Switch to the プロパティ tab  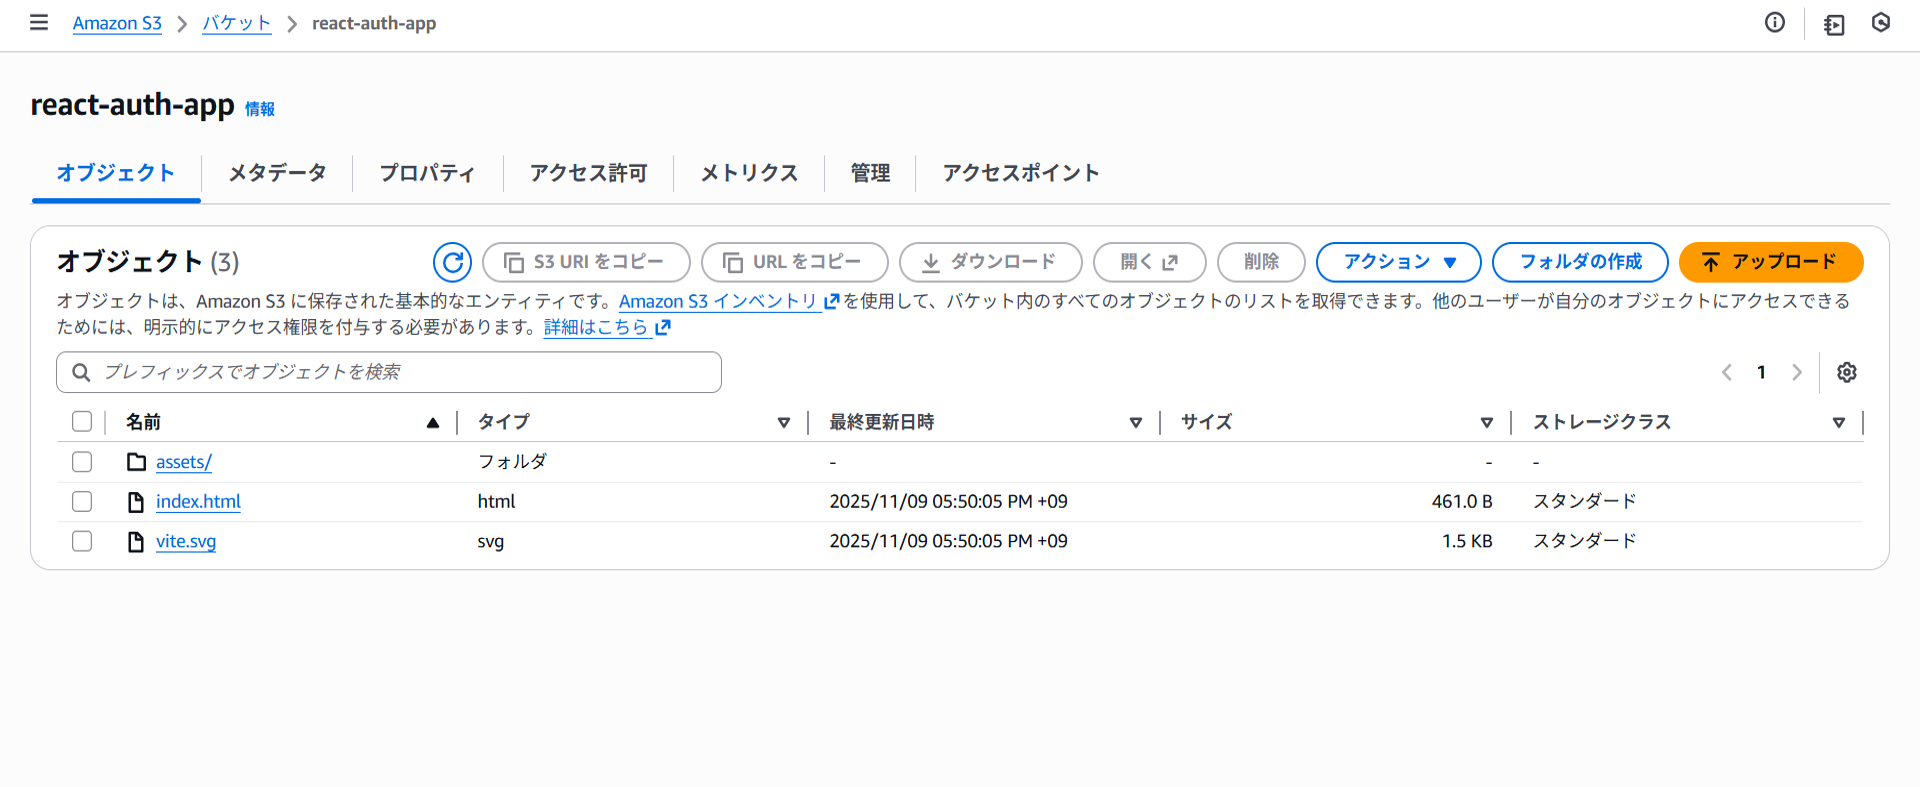point(427,173)
